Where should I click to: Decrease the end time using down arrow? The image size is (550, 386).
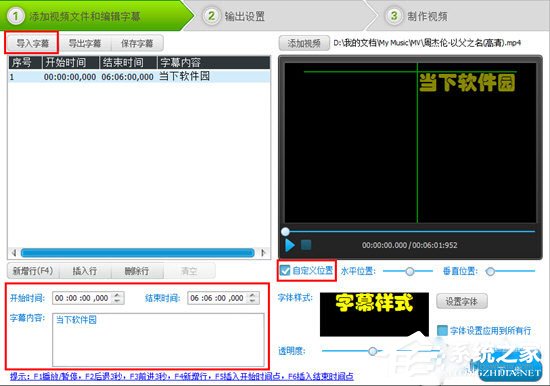coord(252,301)
